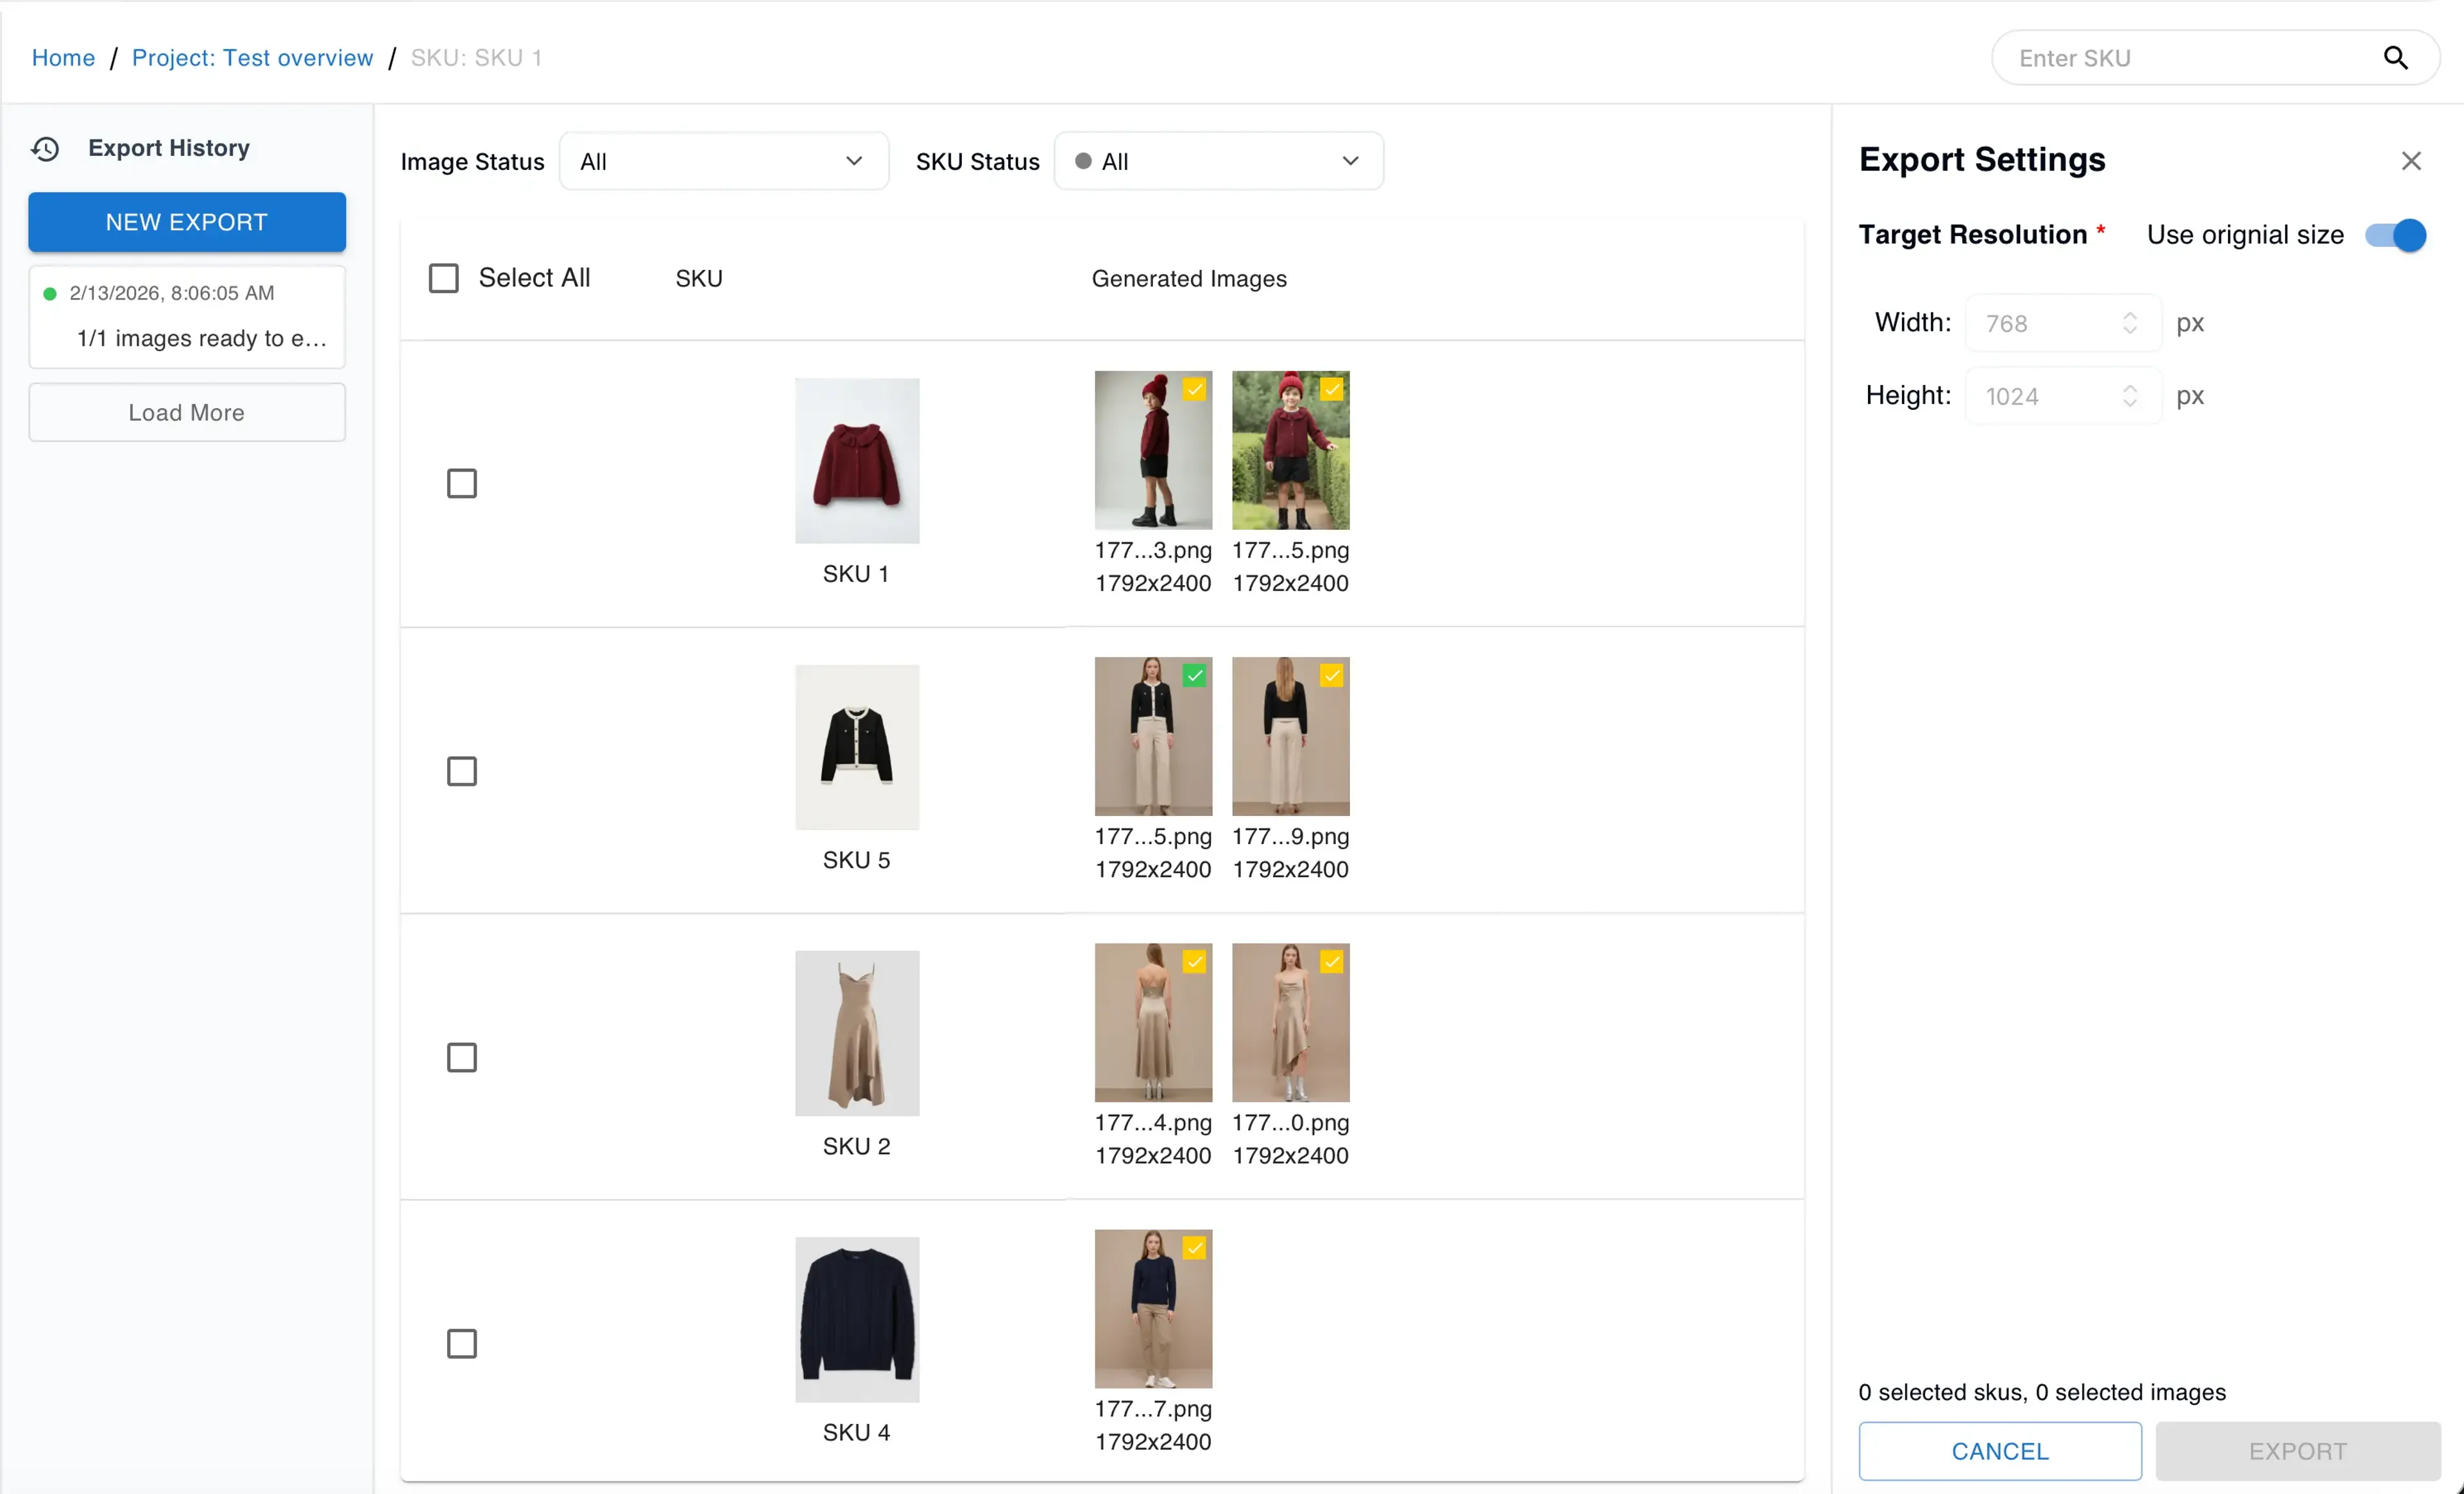2464x1494 pixels.
Task: Select the SKU 5 row checkbox
Action: [462, 771]
